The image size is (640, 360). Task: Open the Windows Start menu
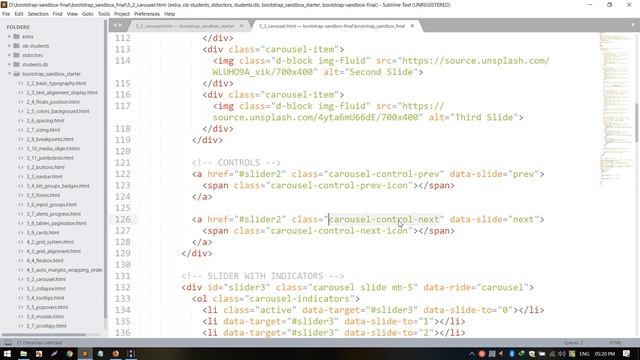pyautogui.click(x=7, y=353)
